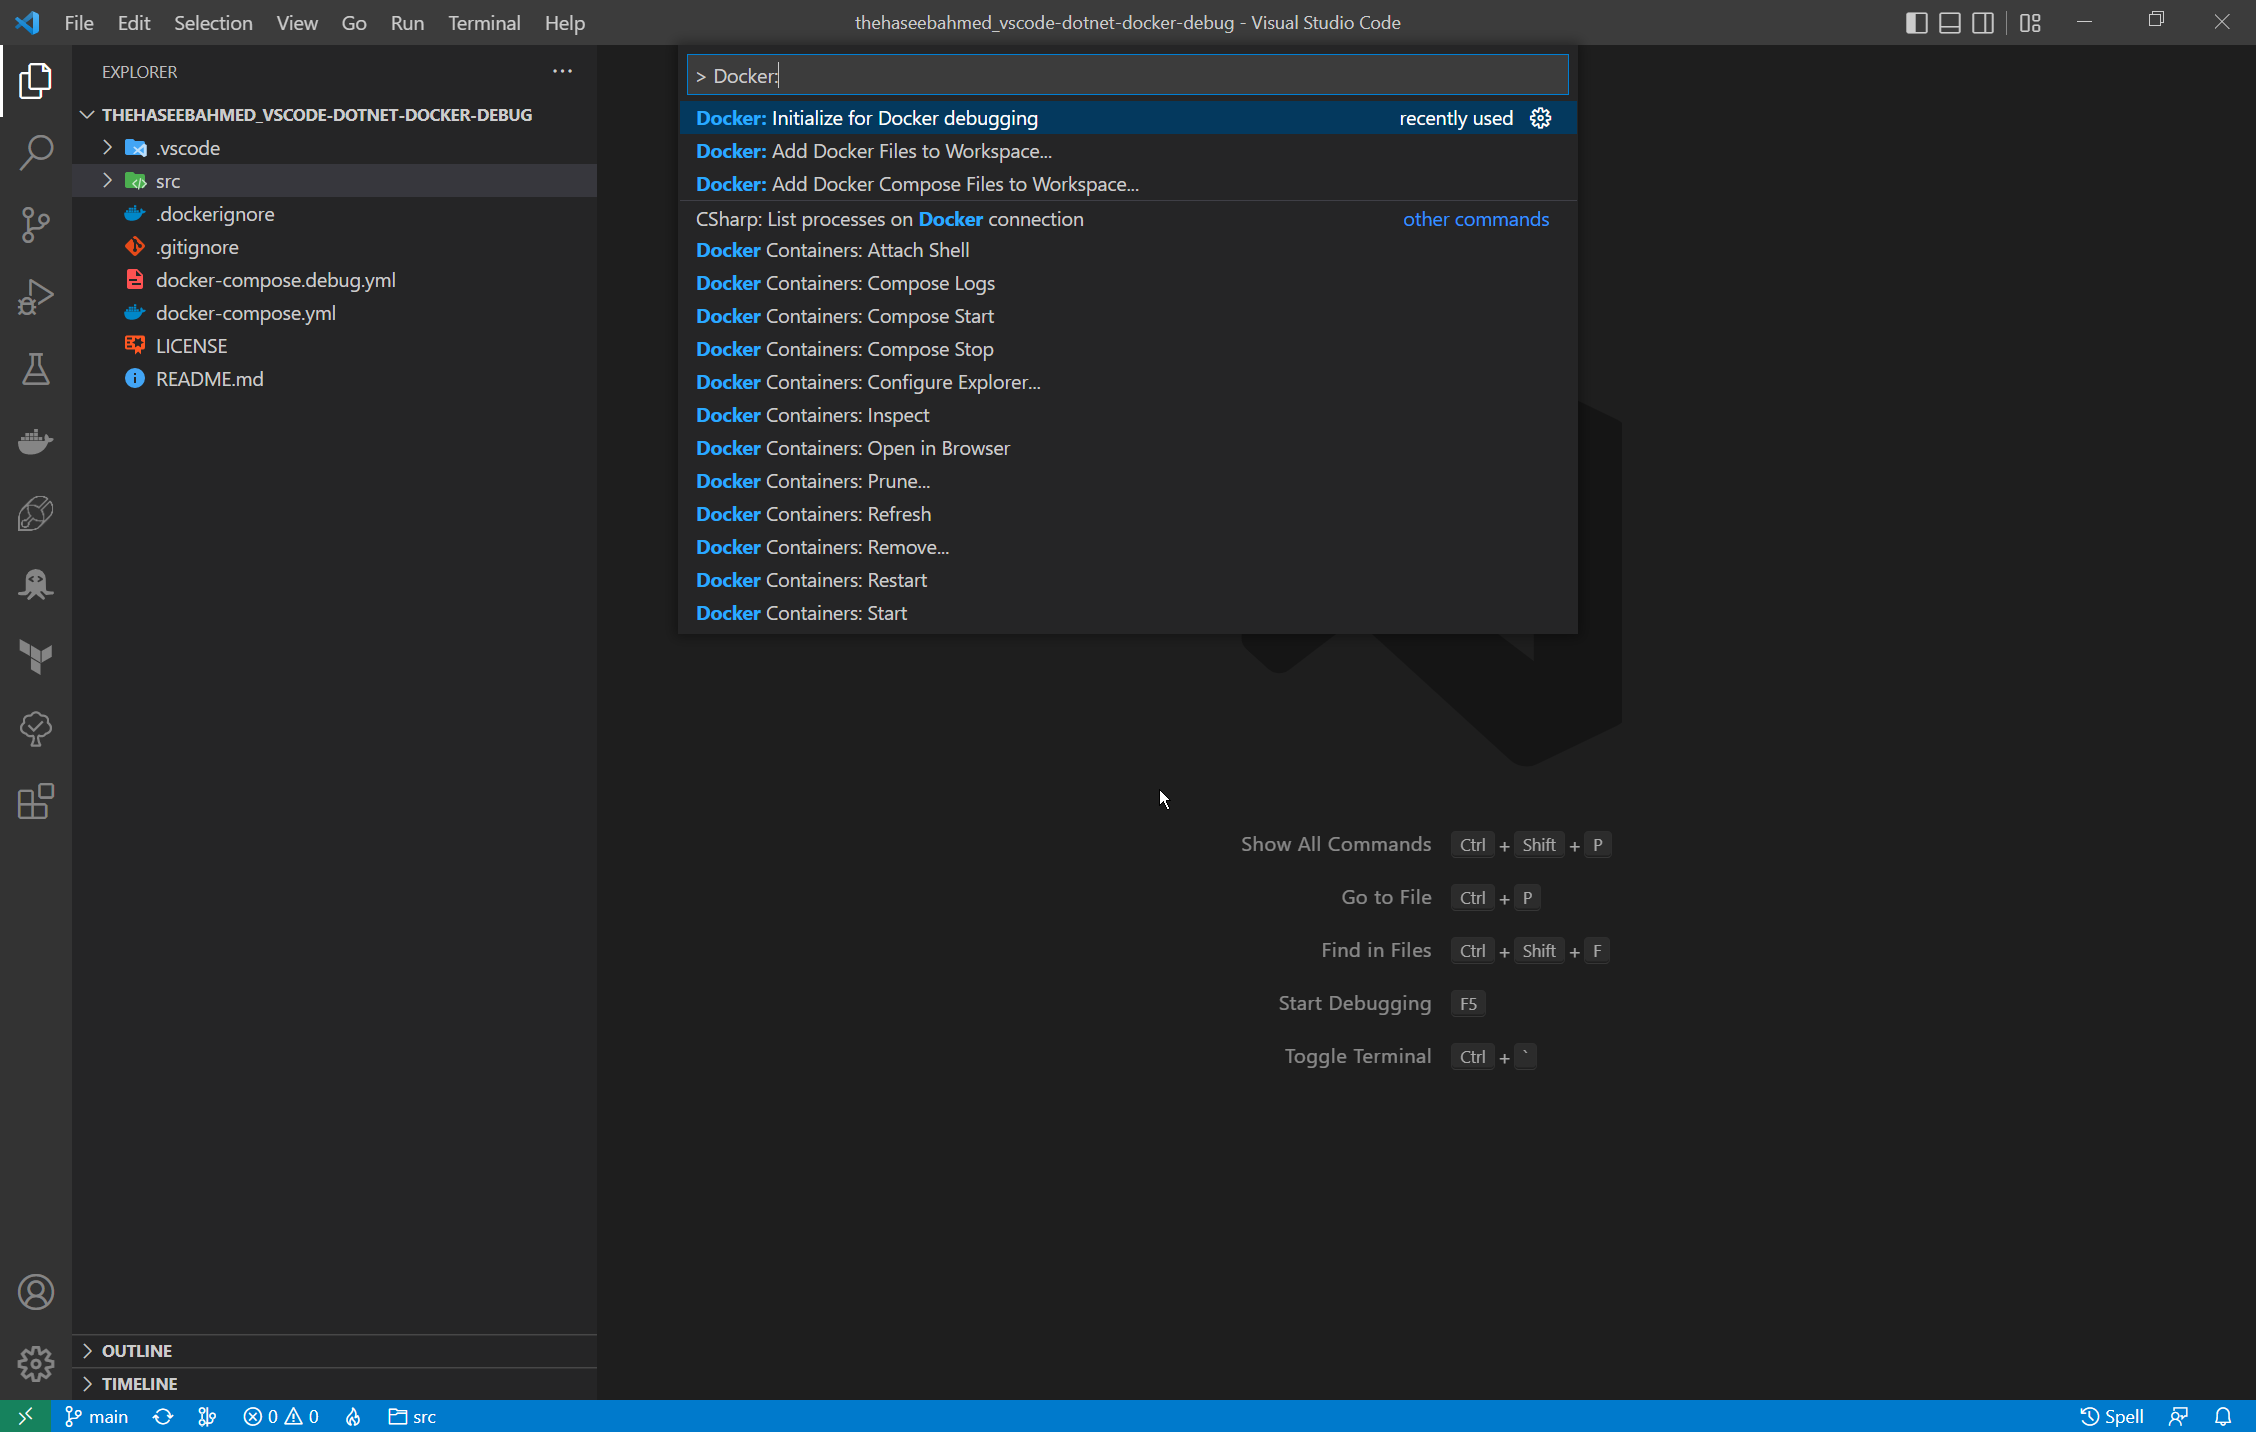This screenshot has height=1432, width=2256.
Task: Open the Extensions view
Action: [x=36, y=801]
